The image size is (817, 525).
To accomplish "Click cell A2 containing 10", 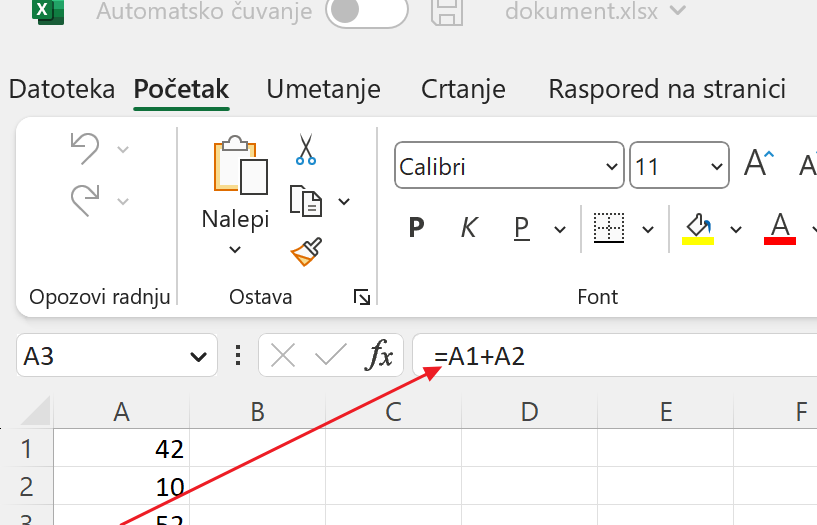I will coord(121,486).
